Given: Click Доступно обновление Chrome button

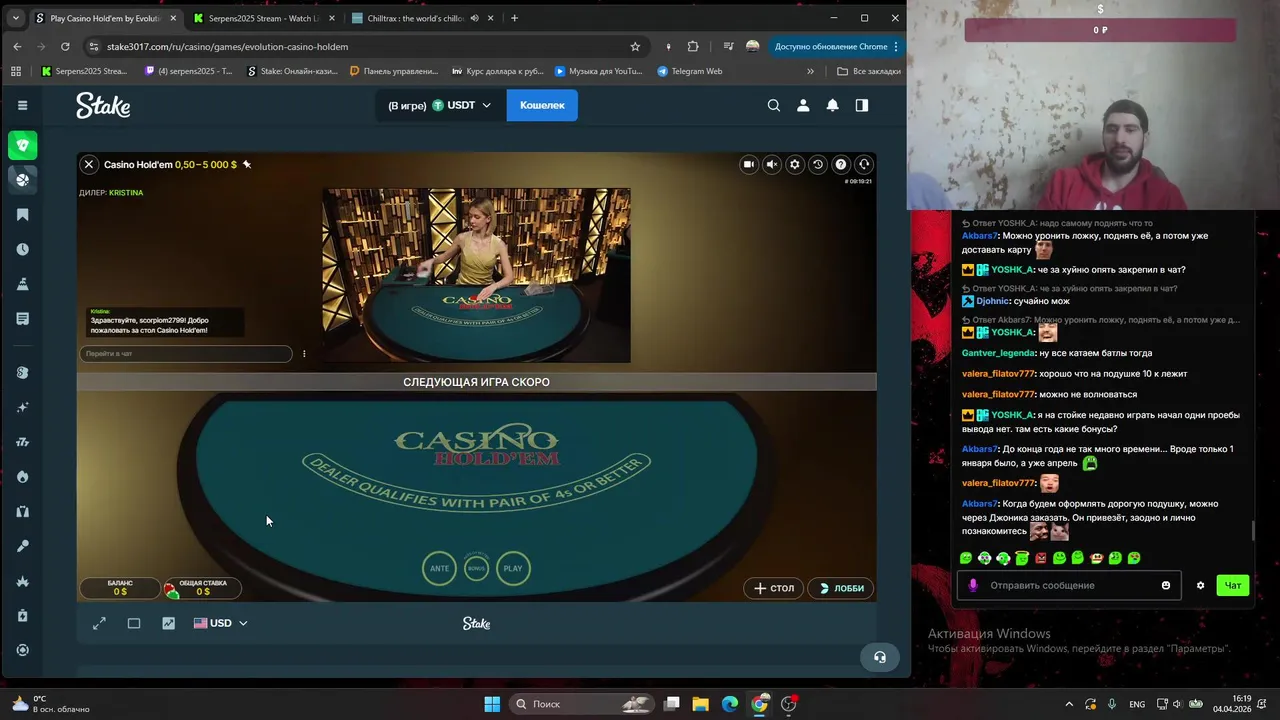Looking at the screenshot, I should 837,46.
